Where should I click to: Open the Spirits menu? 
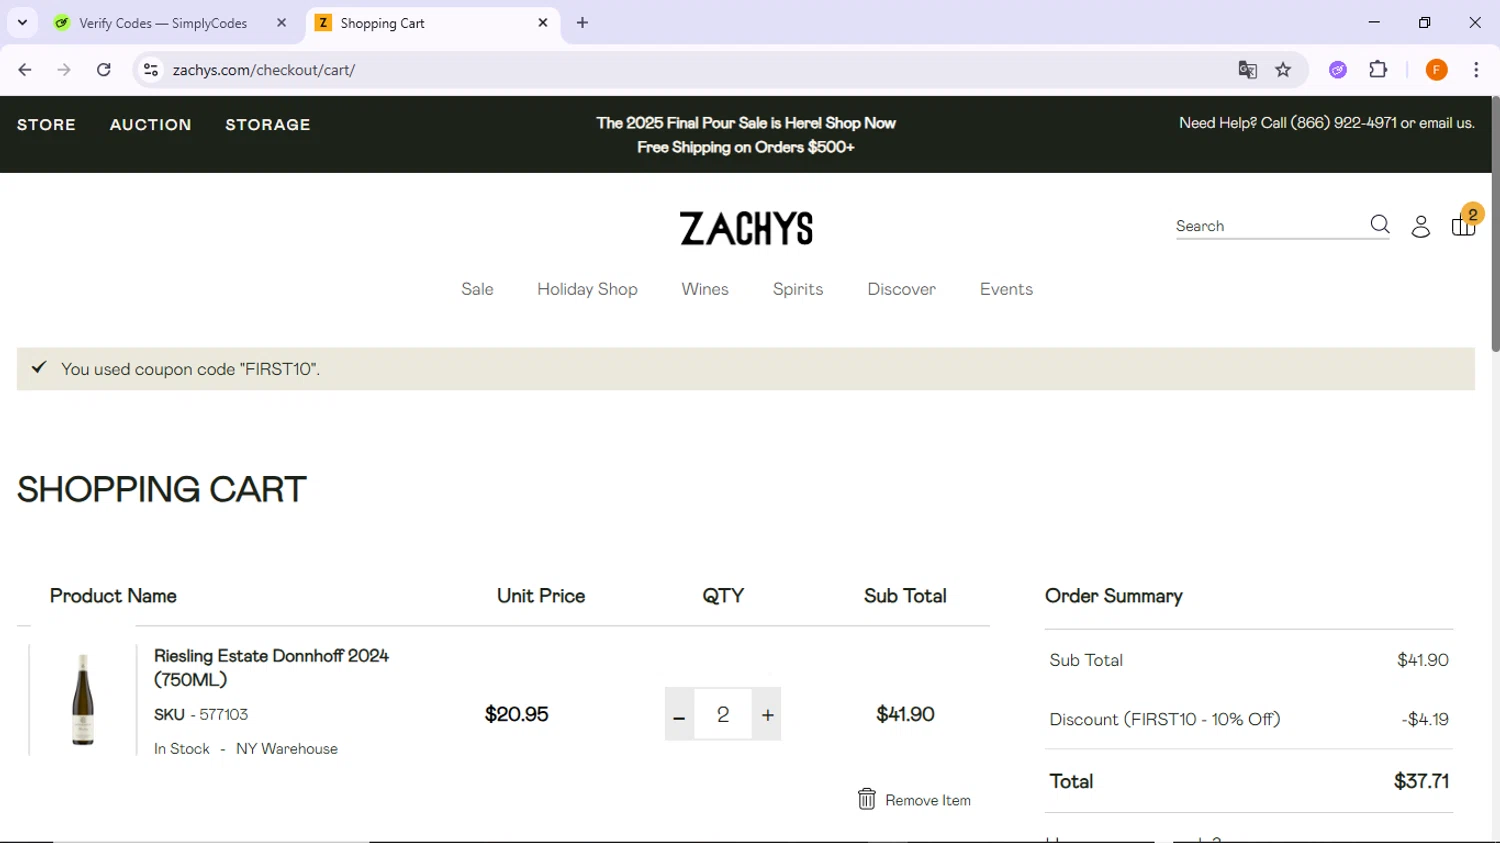(x=798, y=289)
